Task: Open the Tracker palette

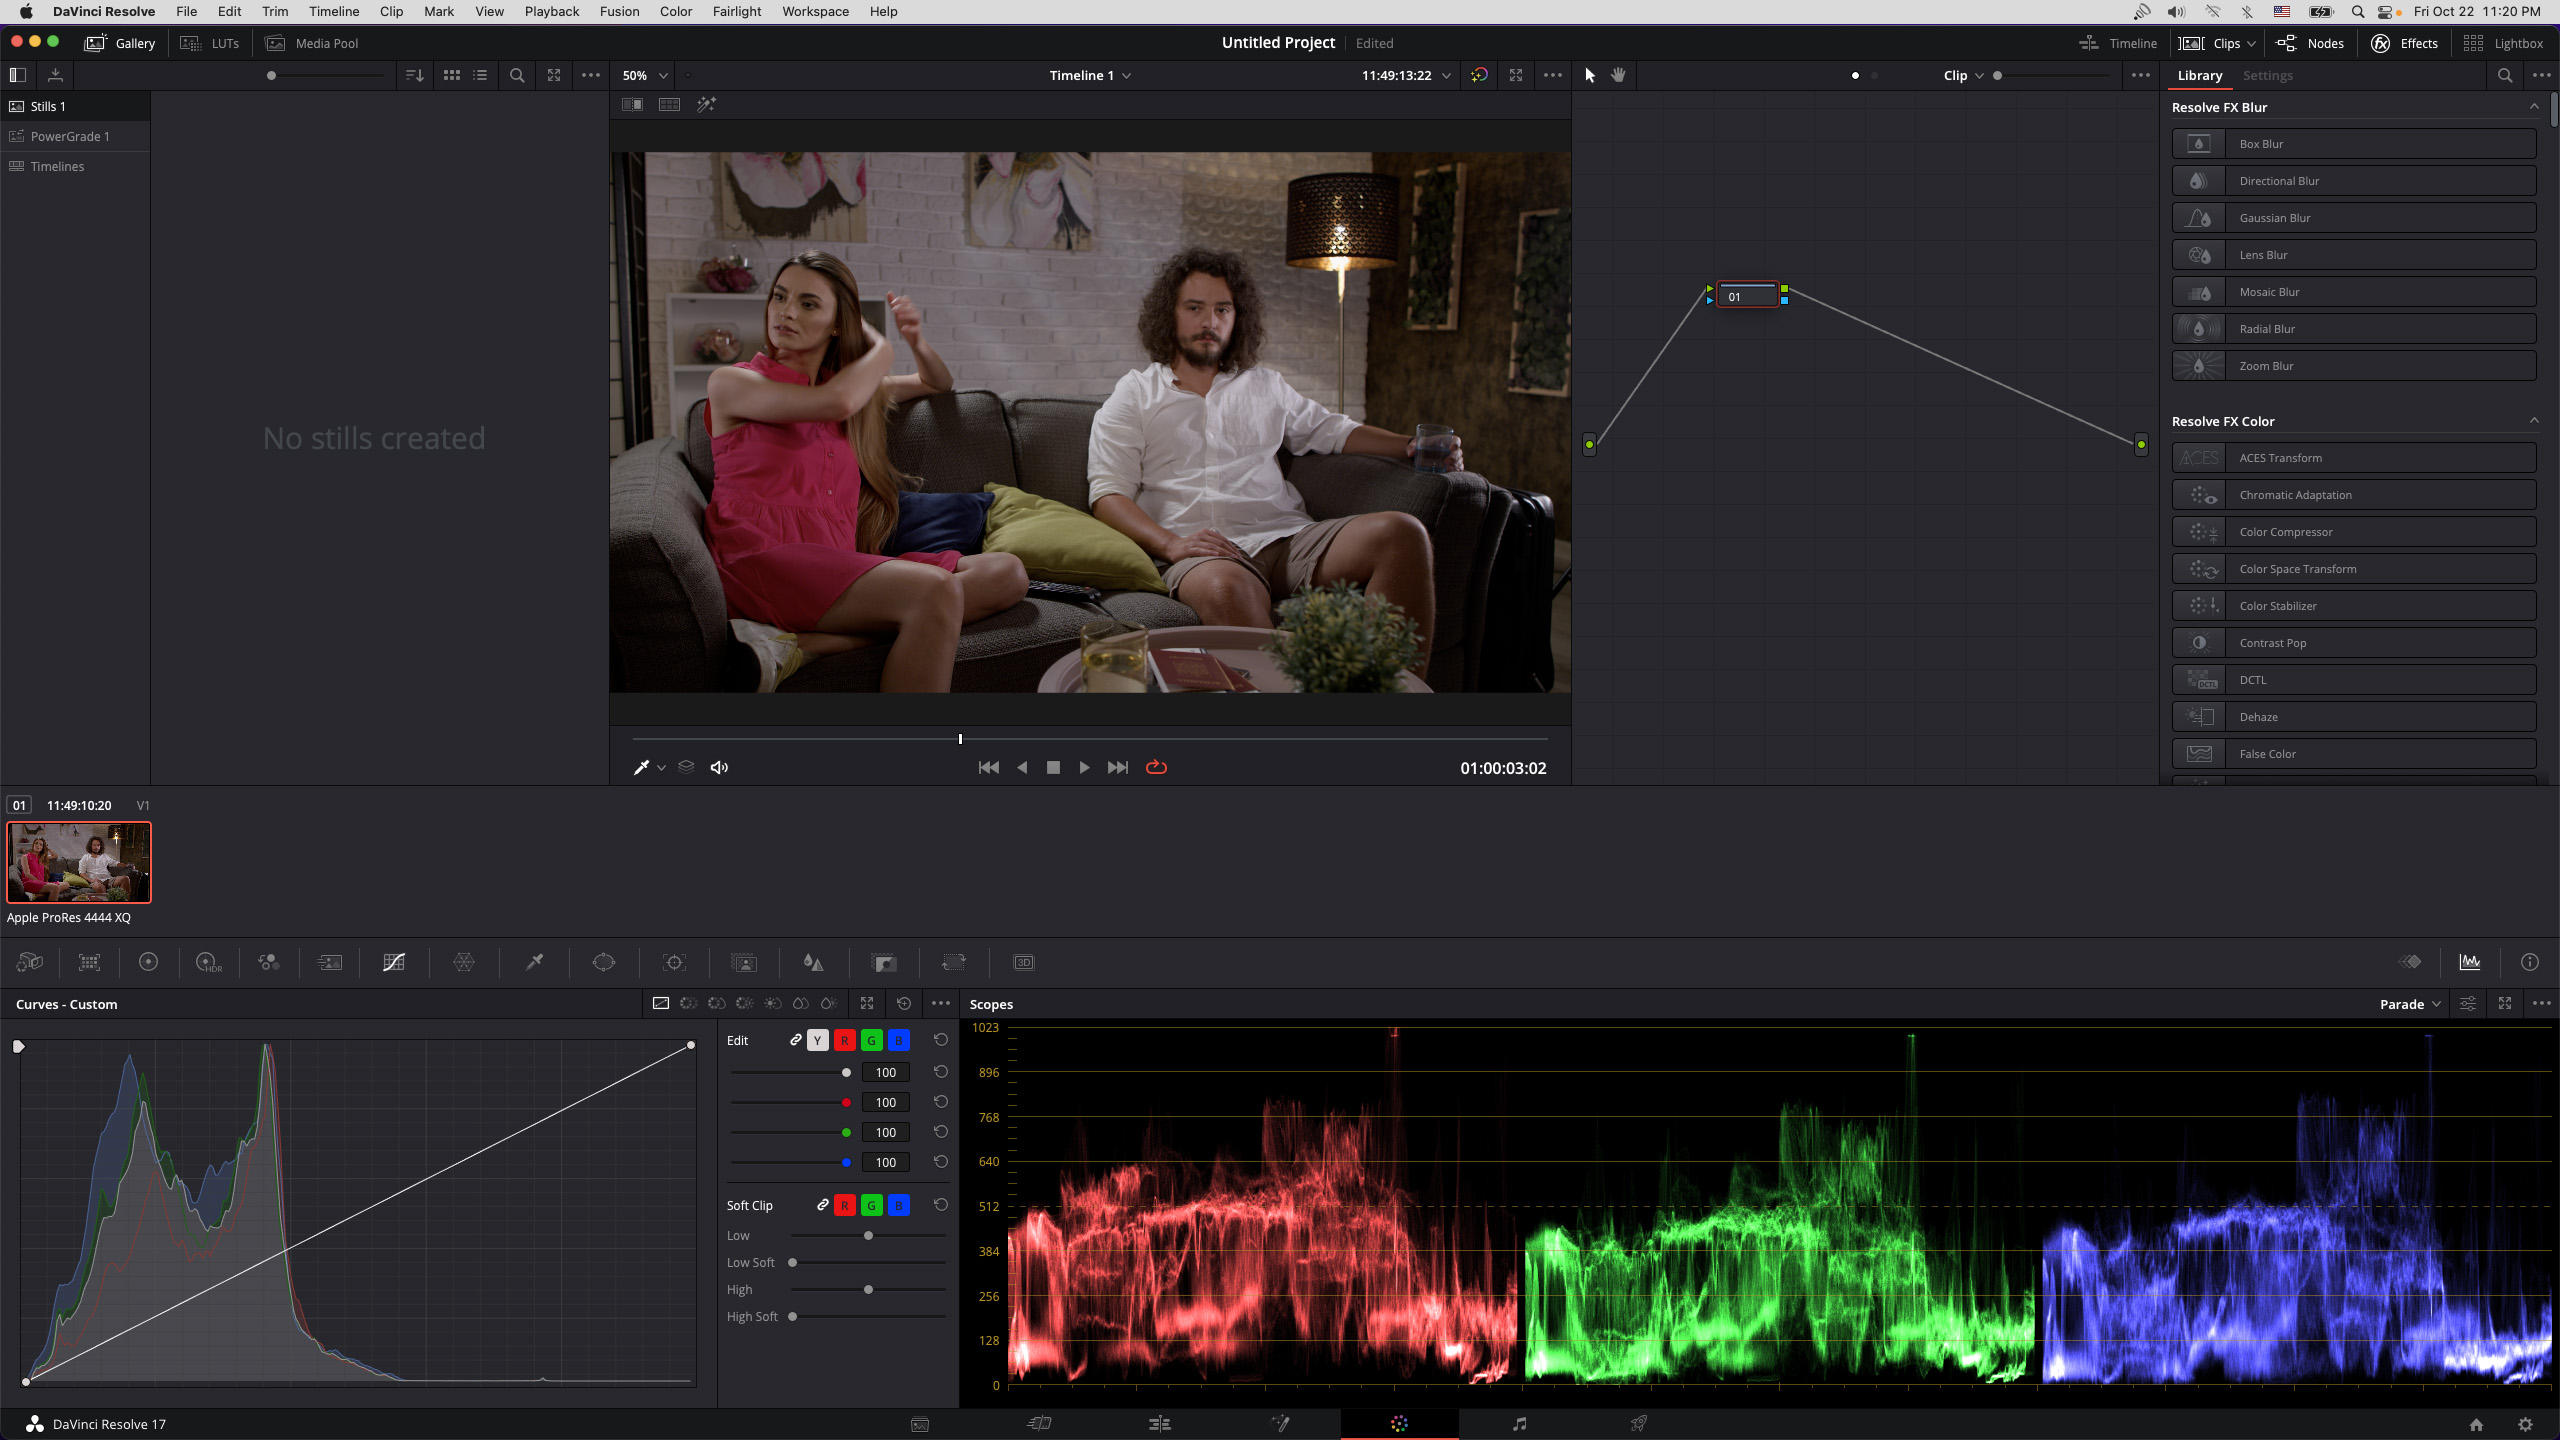Action: click(x=674, y=962)
